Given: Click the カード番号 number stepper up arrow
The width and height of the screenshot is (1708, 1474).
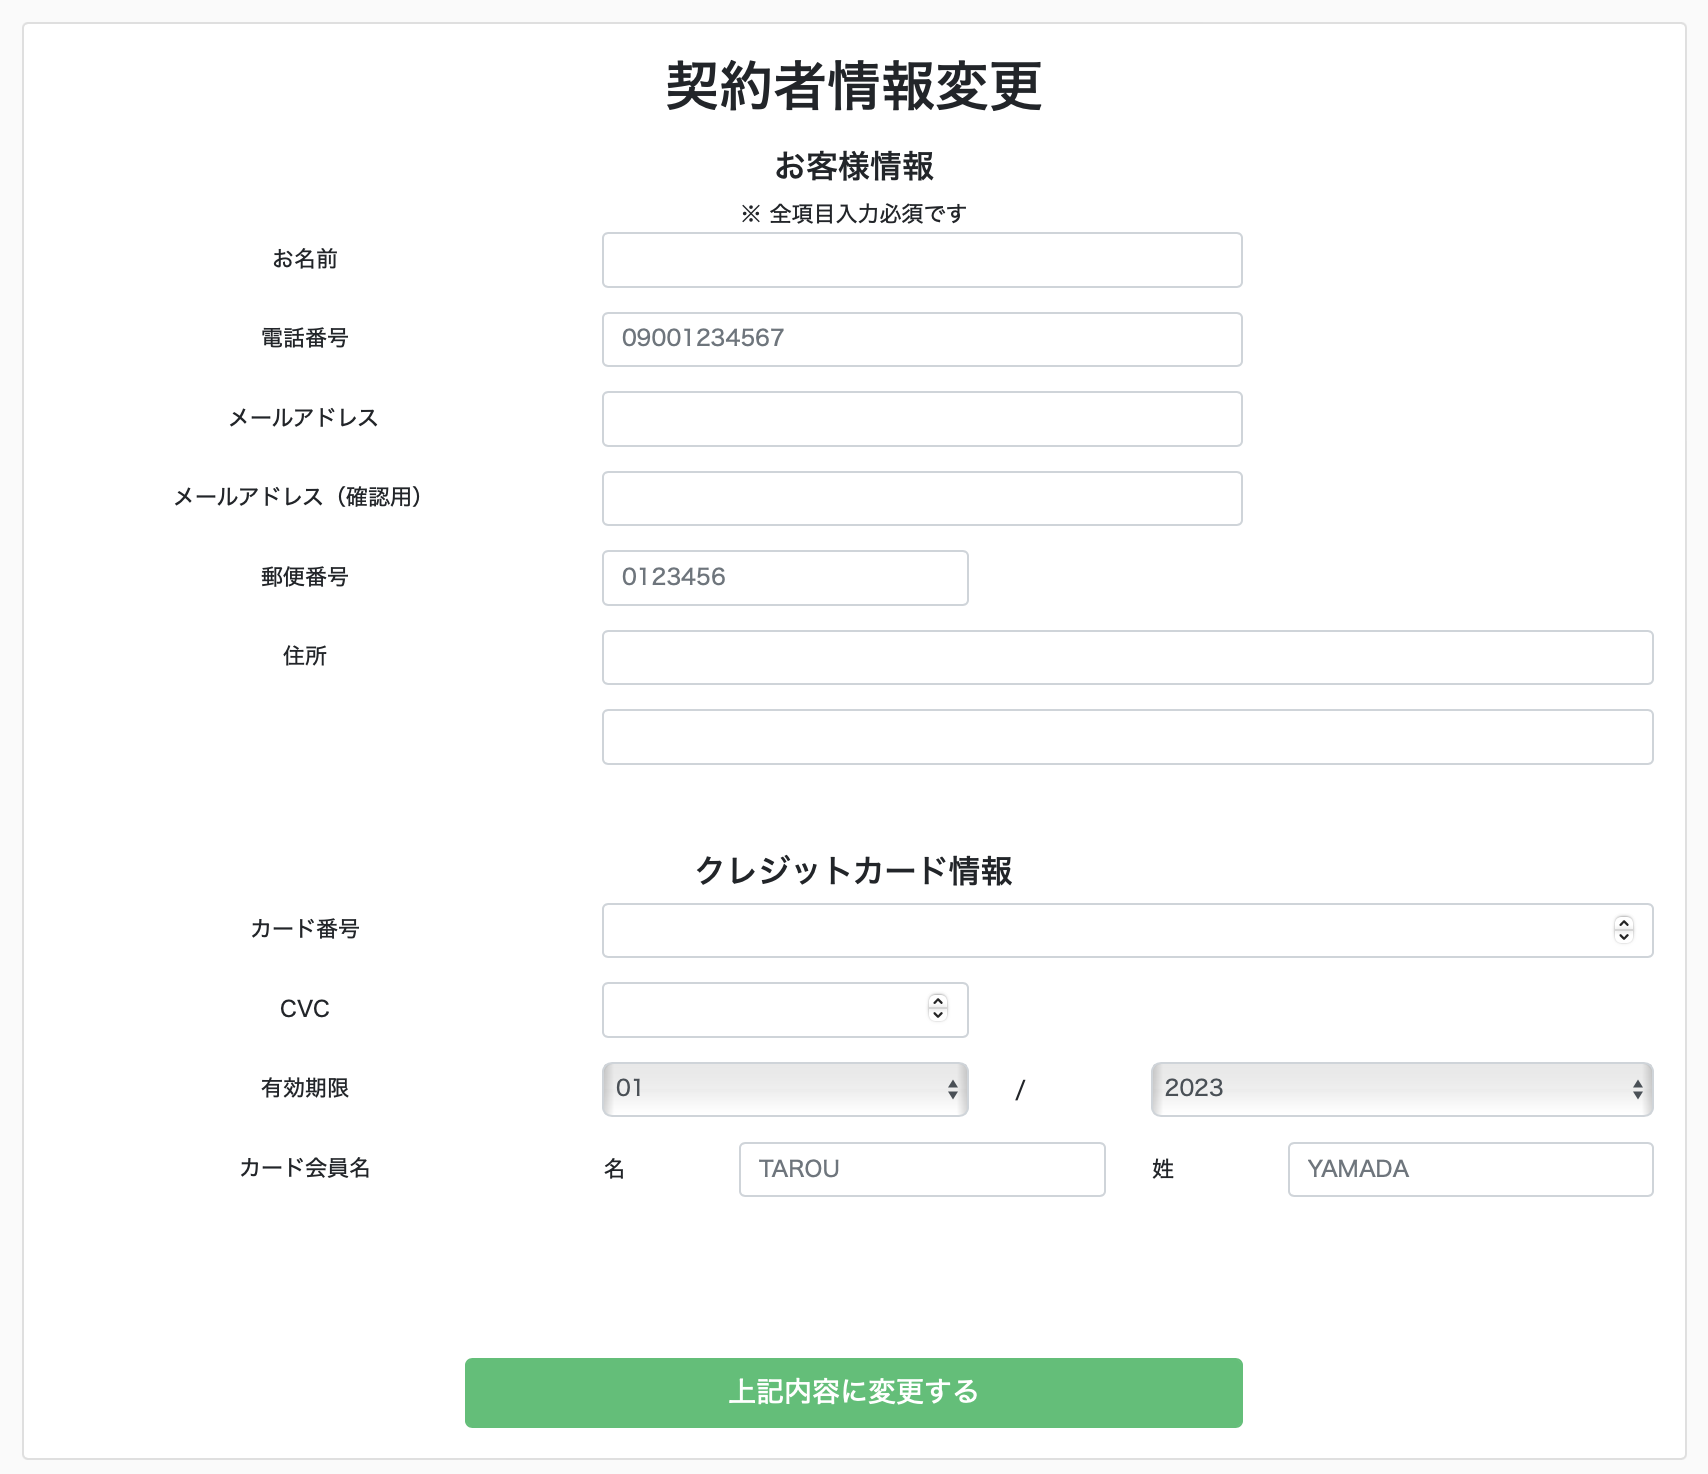Looking at the screenshot, I should click(1622, 923).
